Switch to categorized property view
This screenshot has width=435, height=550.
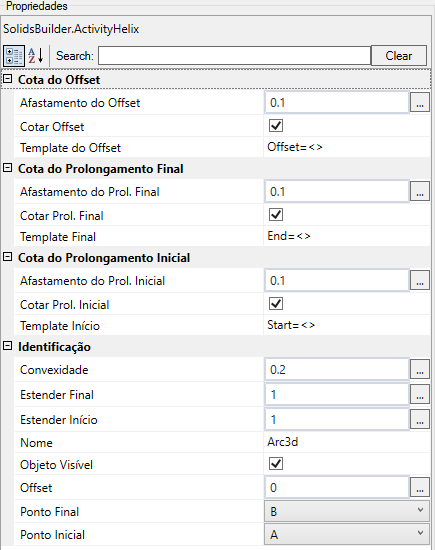tap(14, 56)
